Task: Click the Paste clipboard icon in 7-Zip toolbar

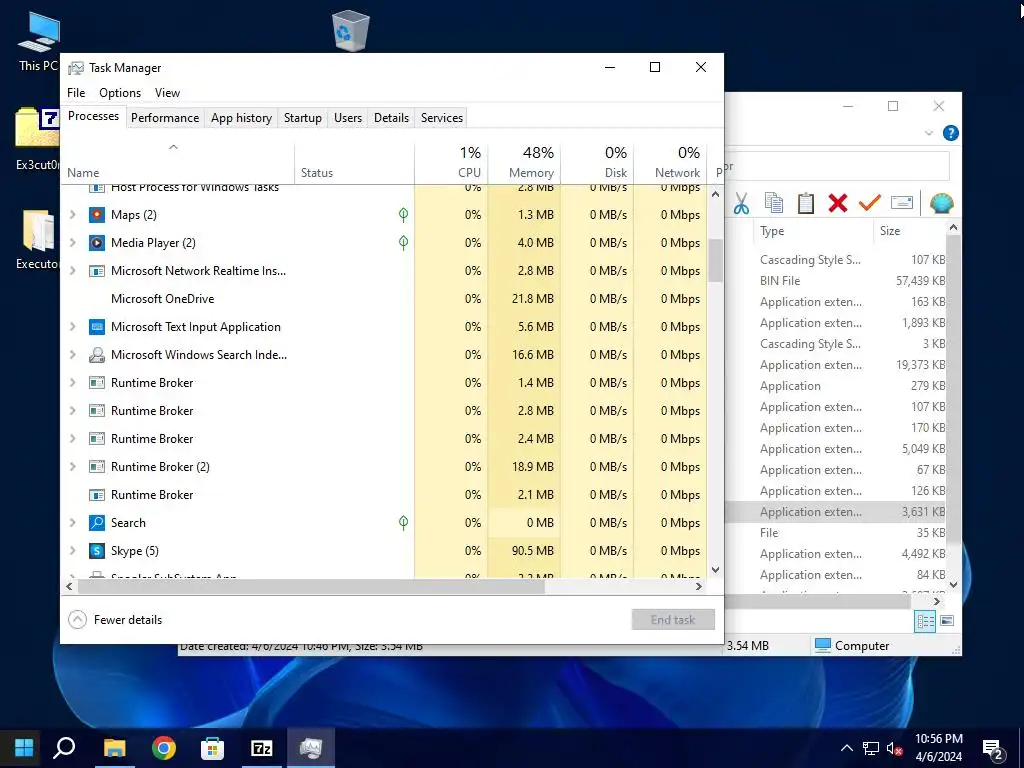Action: coord(806,203)
